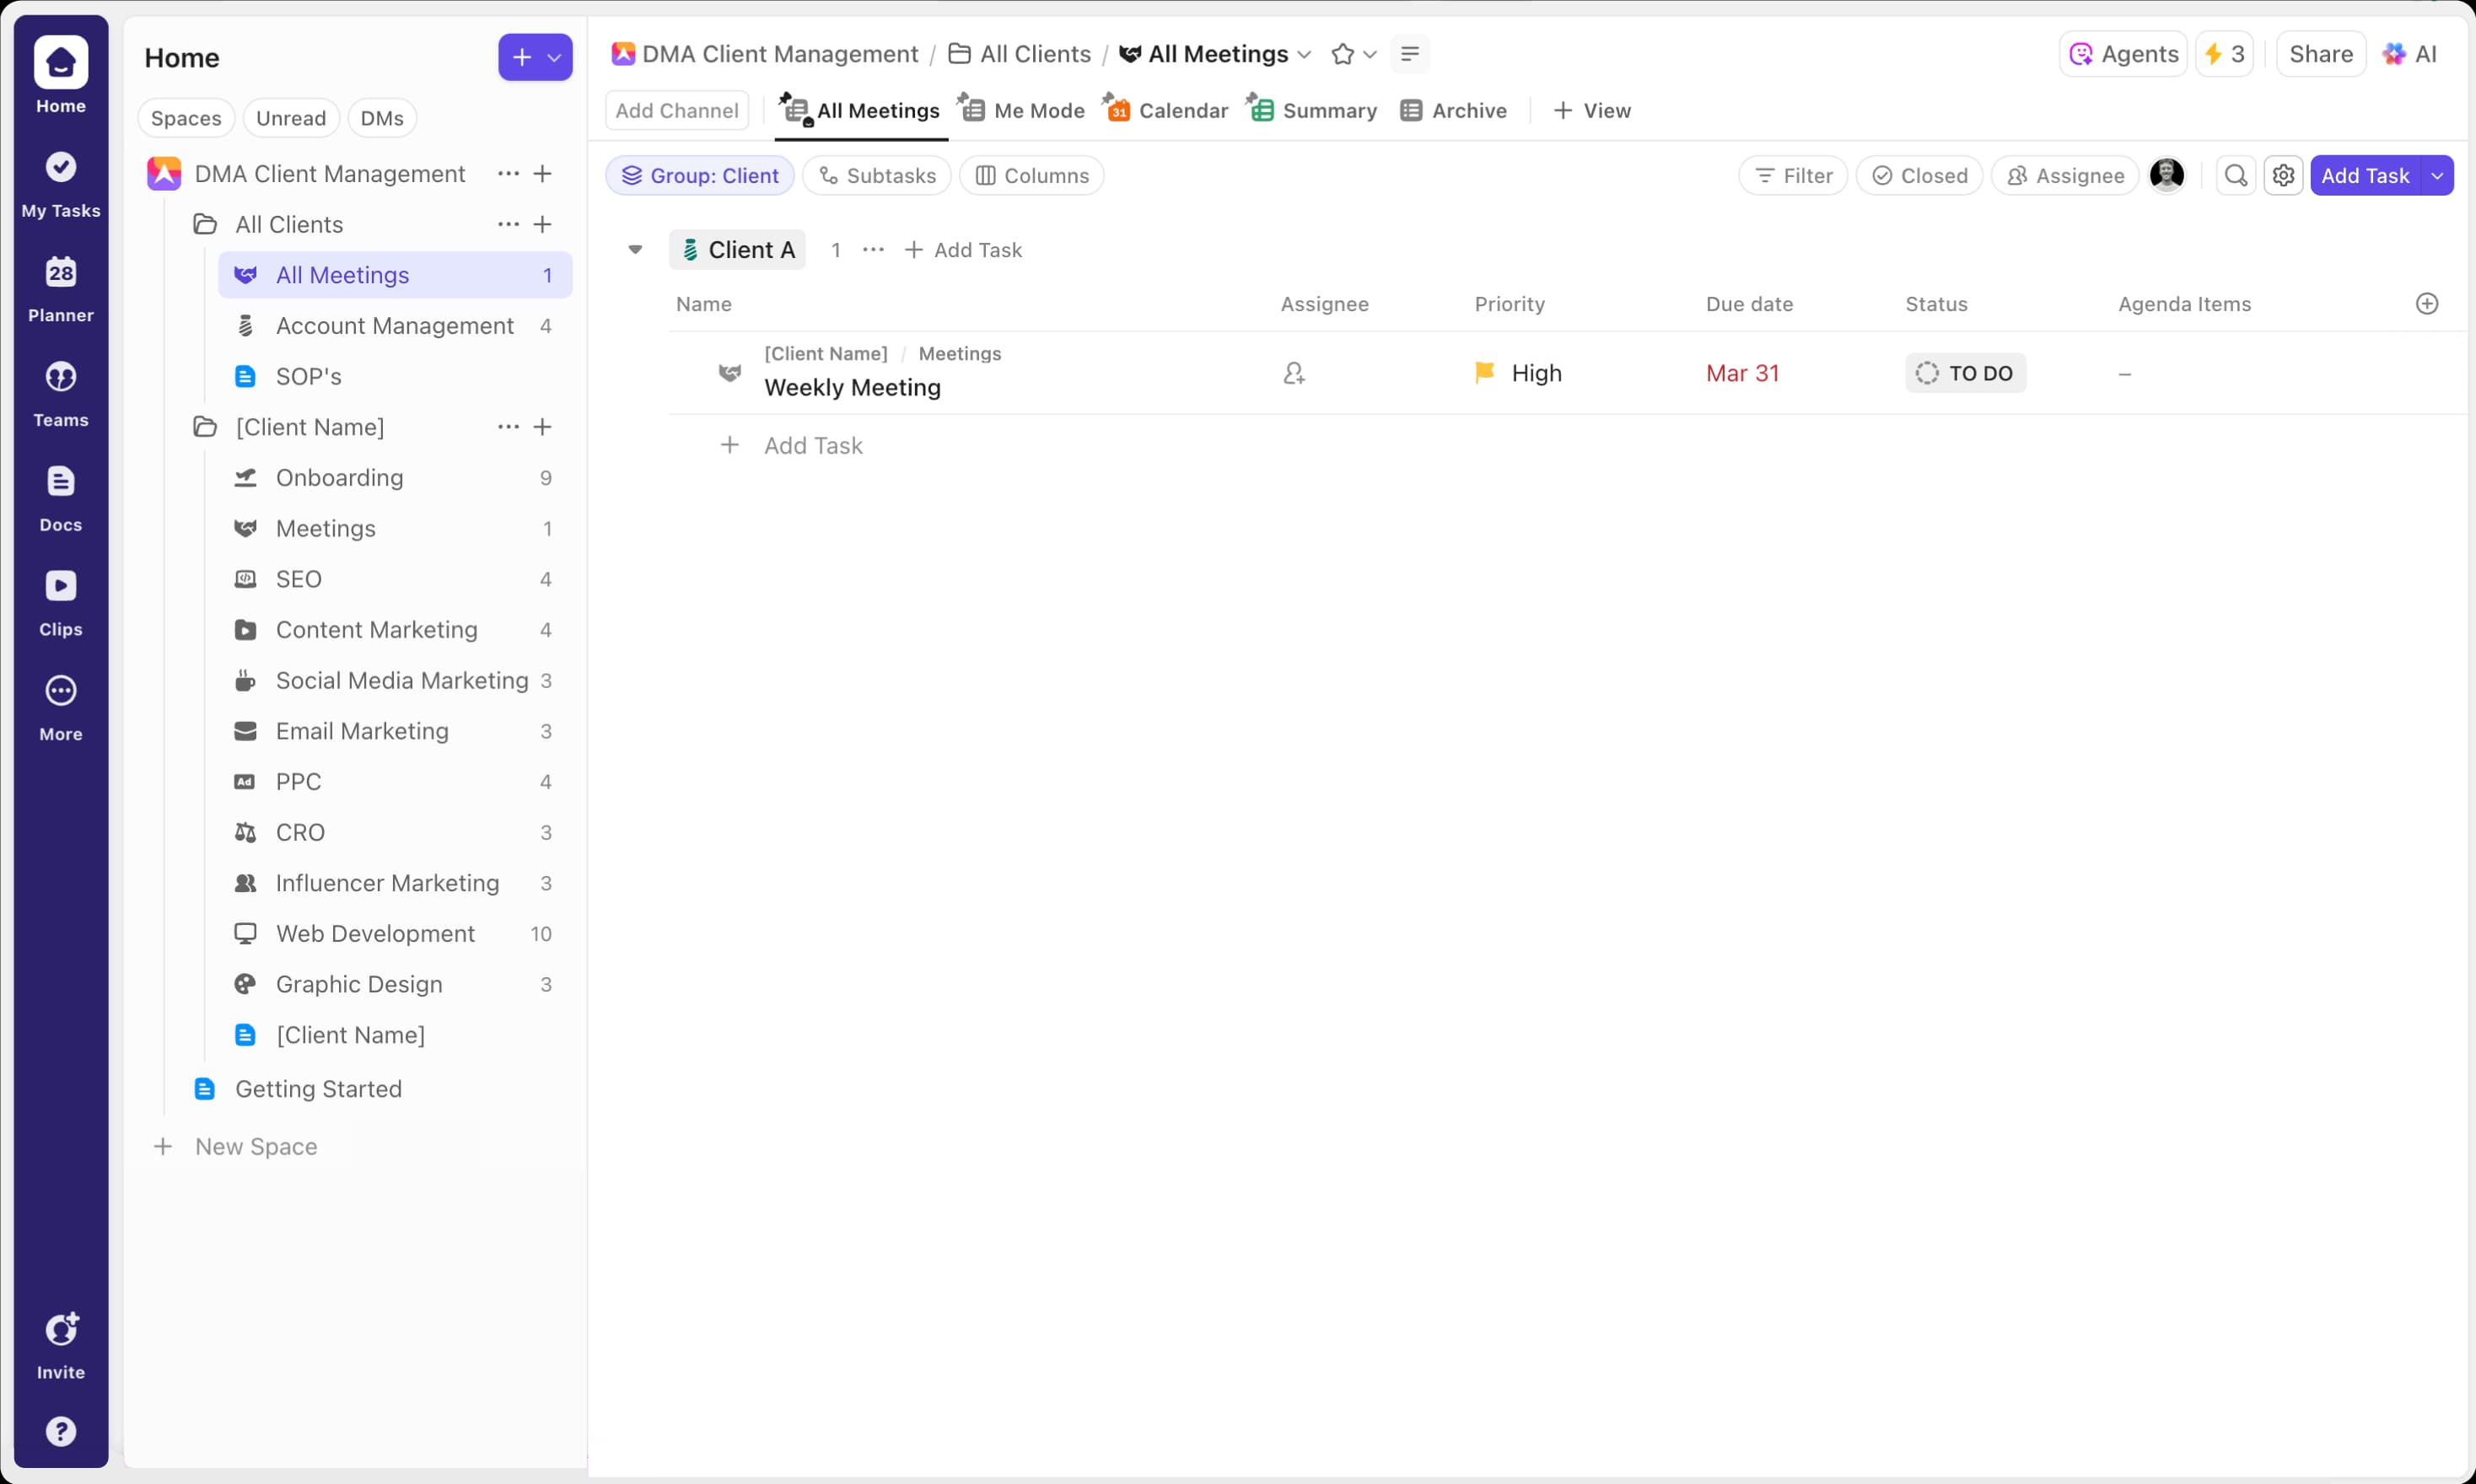2476x1484 pixels.
Task: Open the view settings gear icon
Action: point(2285,175)
